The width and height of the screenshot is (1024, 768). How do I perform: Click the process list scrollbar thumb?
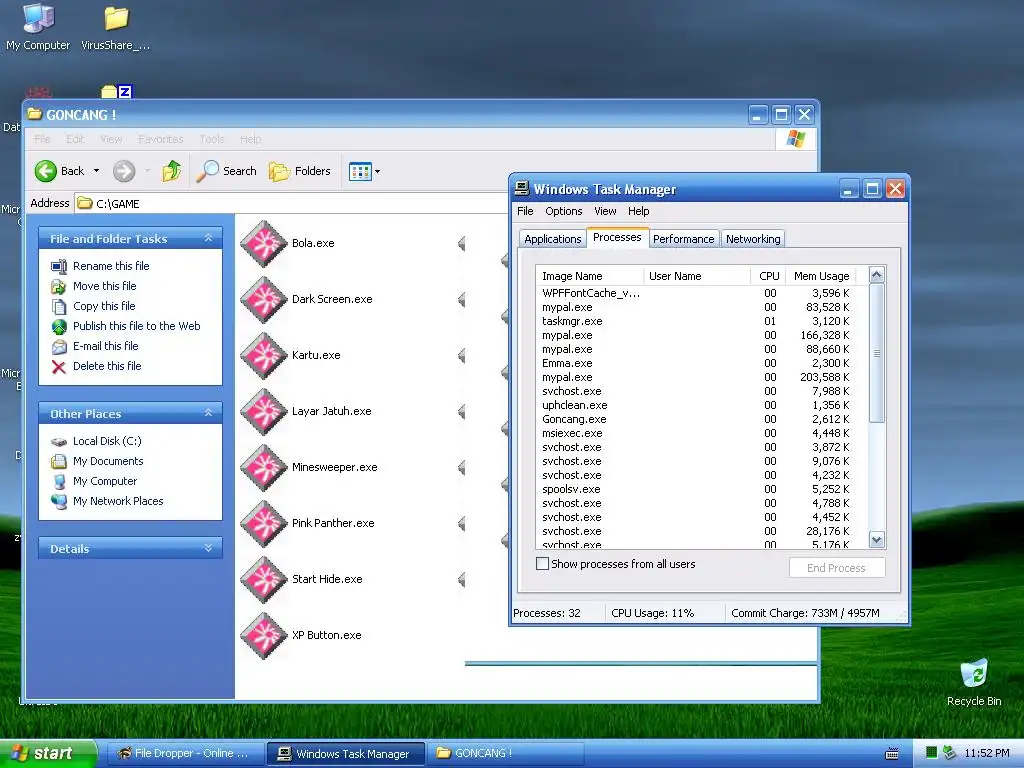click(x=876, y=353)
